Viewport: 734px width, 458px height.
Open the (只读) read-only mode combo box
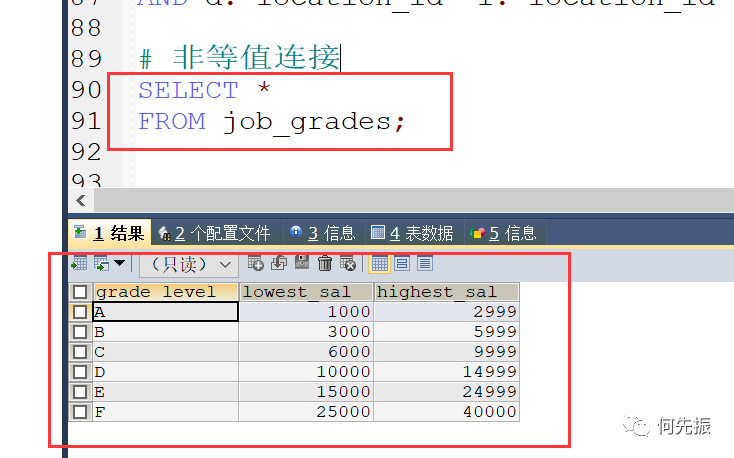[189, 265]
